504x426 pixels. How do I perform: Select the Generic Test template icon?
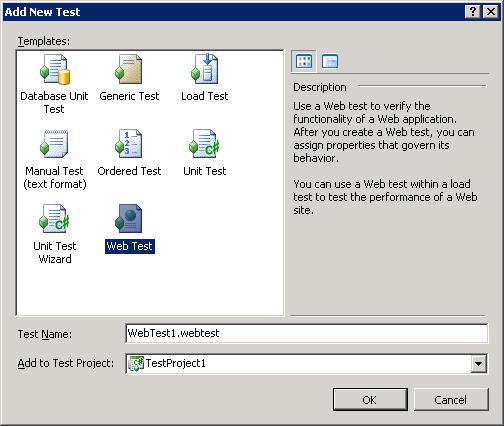129,69
